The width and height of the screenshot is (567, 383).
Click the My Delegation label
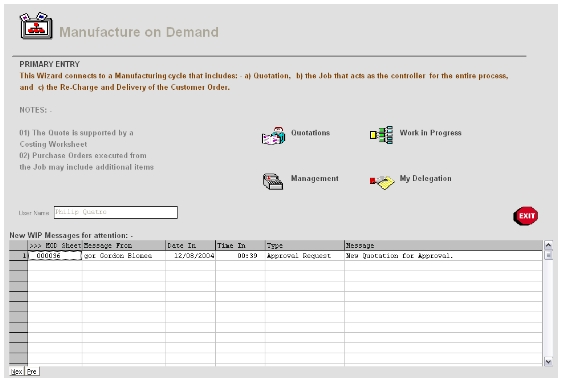[x=425, y=178]
